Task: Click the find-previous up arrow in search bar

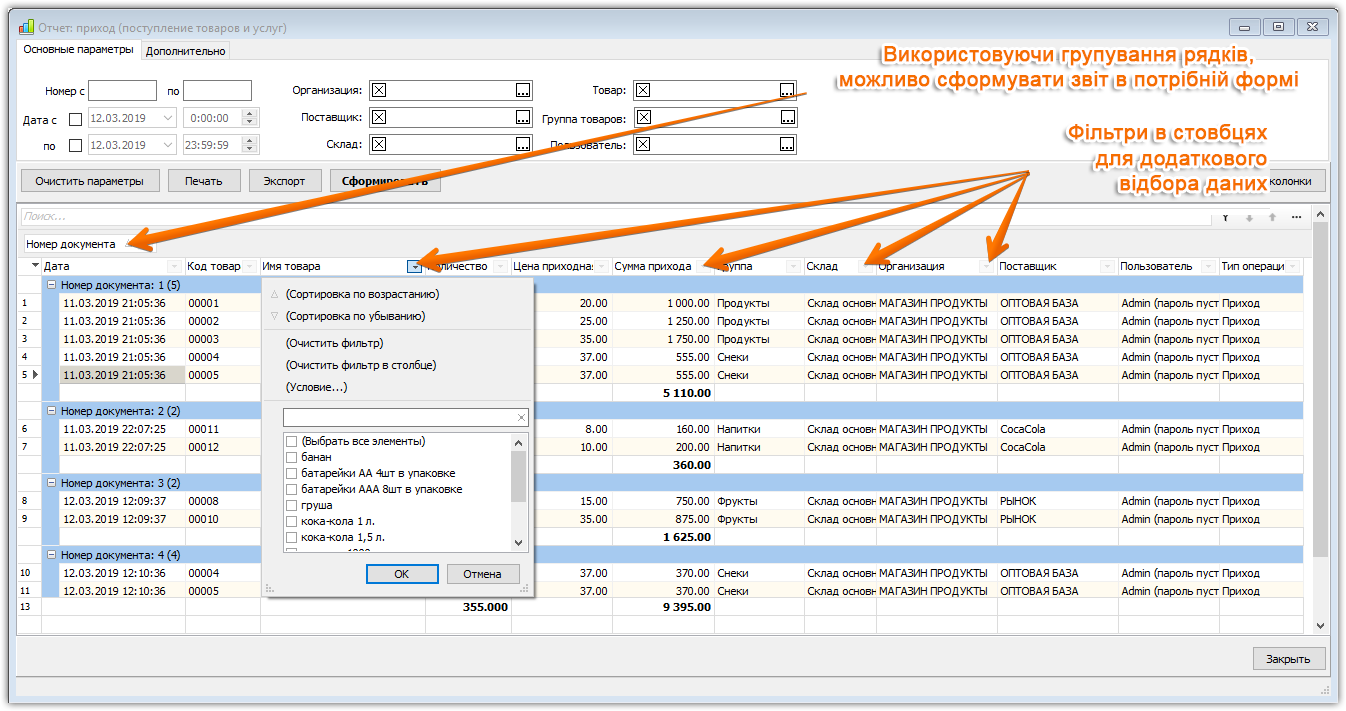Action: (1272, 216)
